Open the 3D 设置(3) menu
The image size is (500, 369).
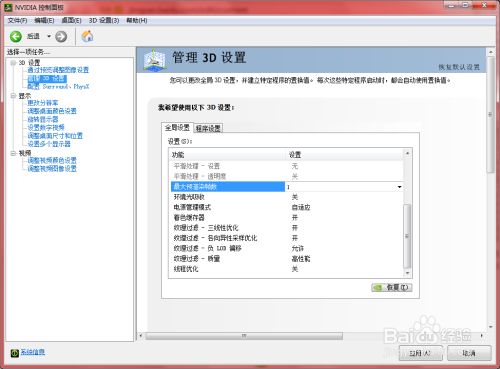104,21
